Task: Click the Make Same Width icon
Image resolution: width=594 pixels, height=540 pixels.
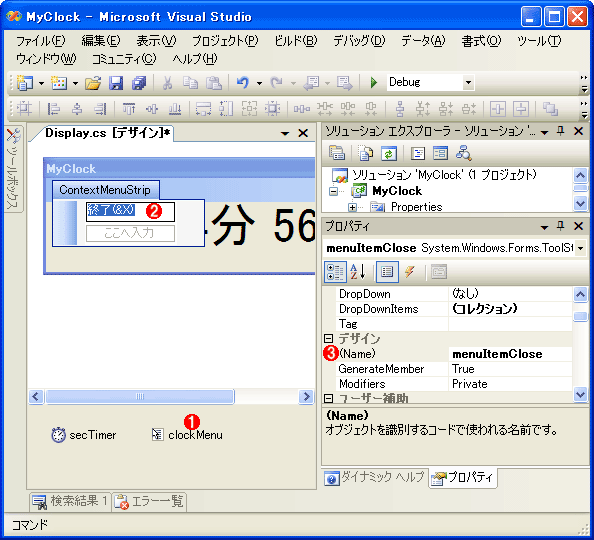Action: click(x=203, y=109)
